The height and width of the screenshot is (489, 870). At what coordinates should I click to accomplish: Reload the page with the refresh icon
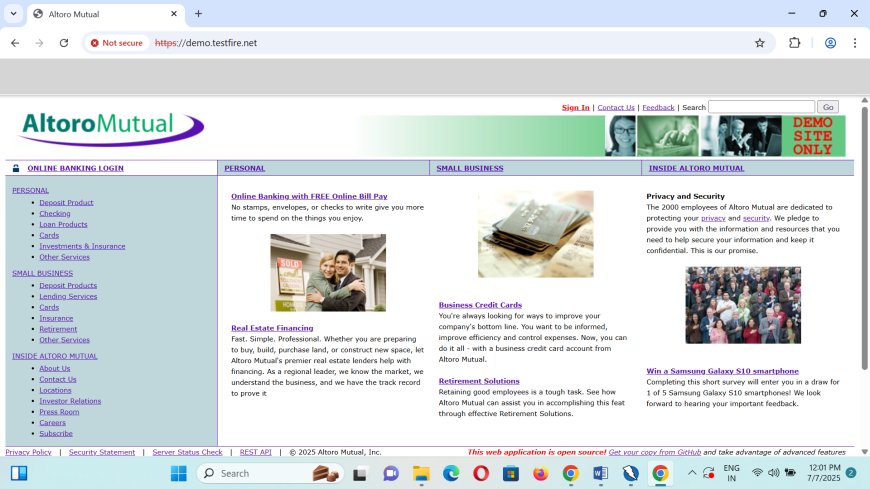pyautogui.click(x=64, y=43)
